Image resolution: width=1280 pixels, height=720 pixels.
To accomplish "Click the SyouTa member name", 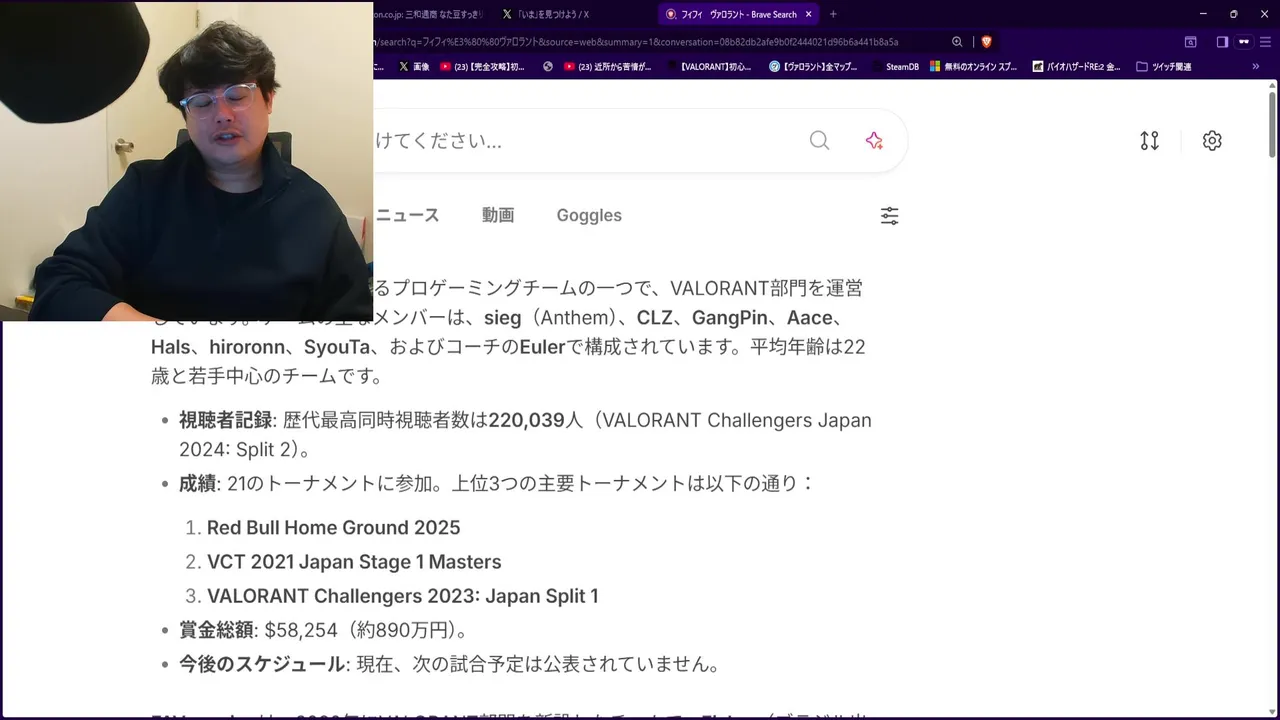I will (x=337, y=347).
